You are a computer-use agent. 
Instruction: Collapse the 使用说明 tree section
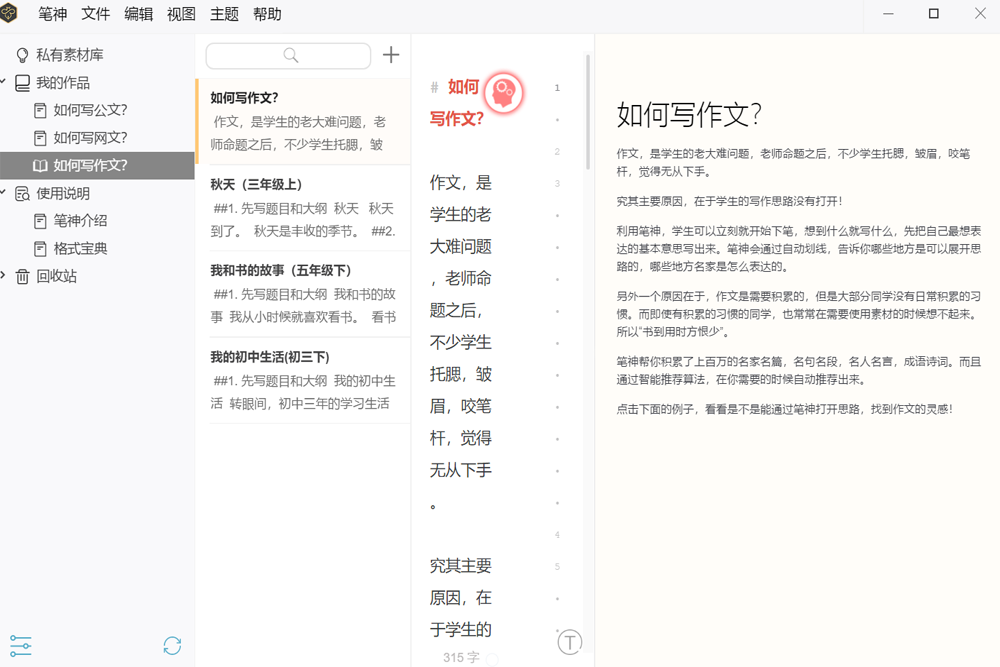point(5,193)
